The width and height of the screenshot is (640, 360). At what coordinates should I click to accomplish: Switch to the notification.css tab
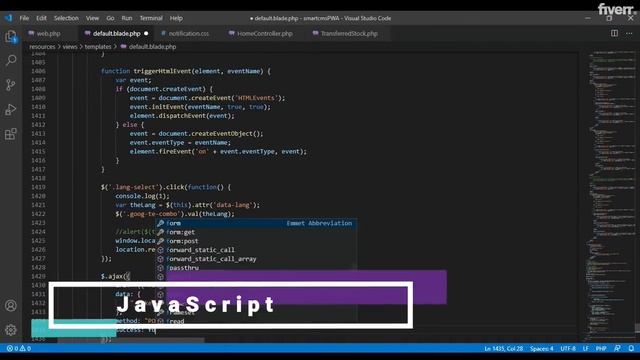point(189,33)
